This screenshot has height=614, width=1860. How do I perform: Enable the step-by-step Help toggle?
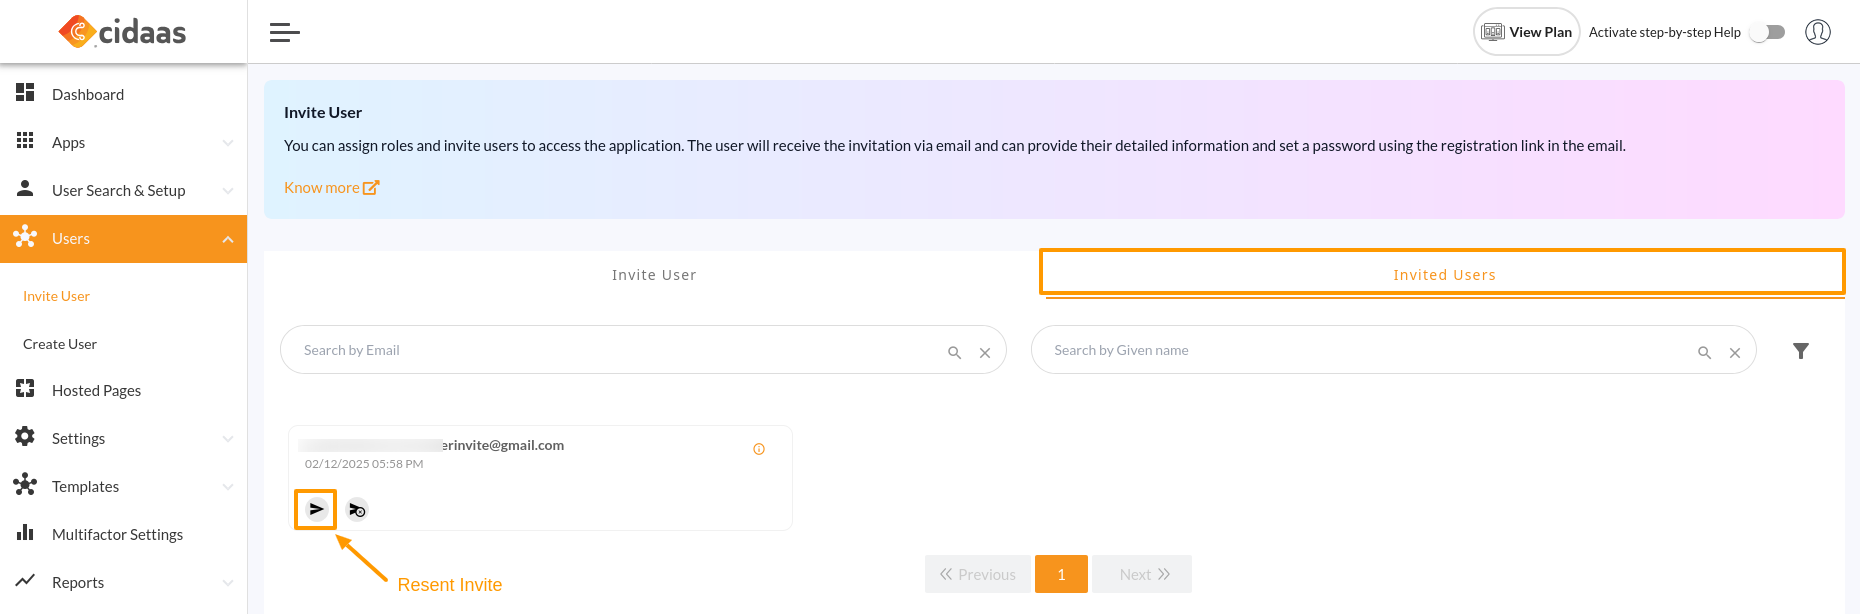coord(1767,32)
